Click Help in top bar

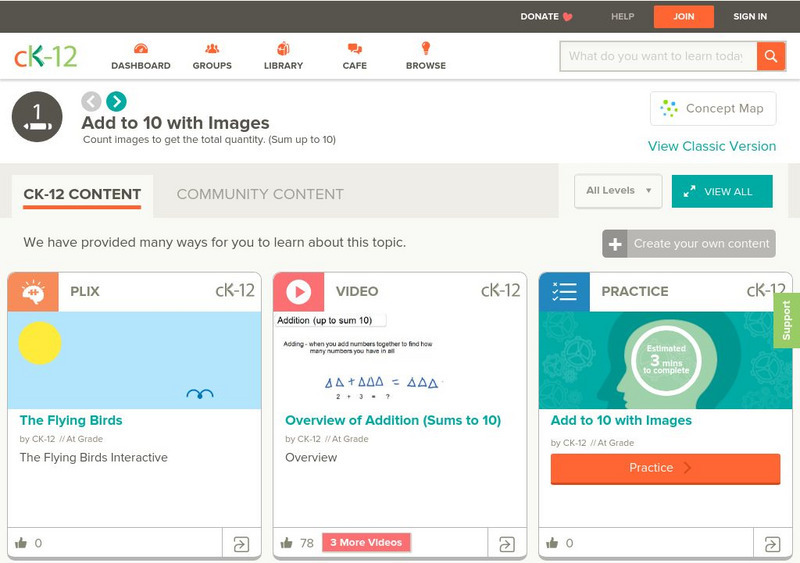pos(622,16)
